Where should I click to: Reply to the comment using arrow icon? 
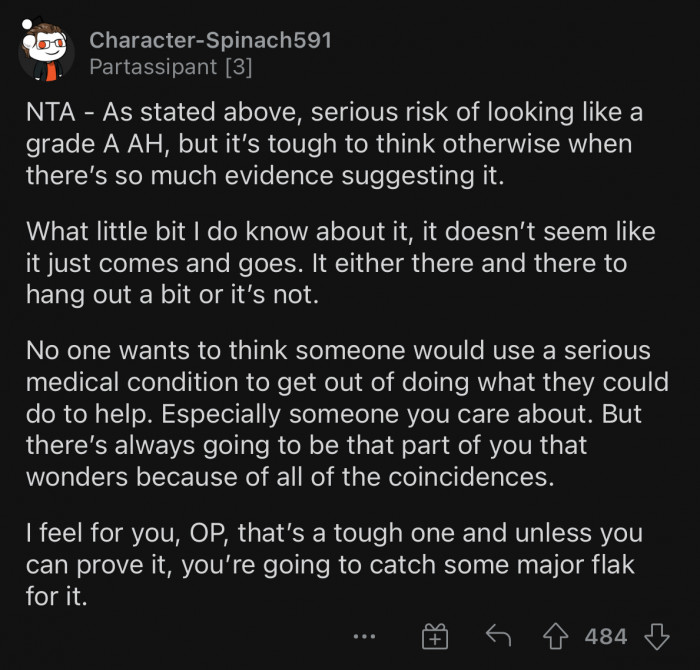498,636
